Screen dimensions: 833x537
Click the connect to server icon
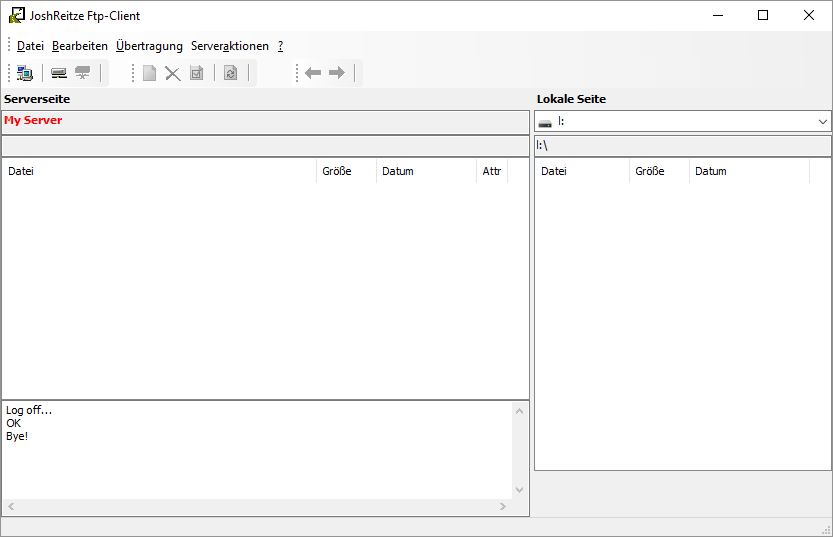[59, 73]
